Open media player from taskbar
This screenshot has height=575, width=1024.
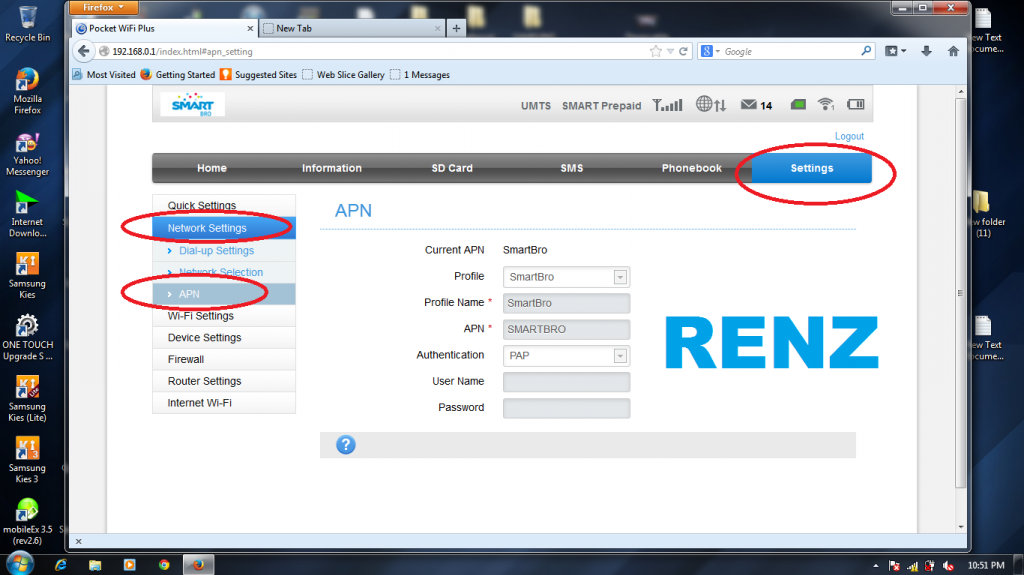pyautogui.click(x=129, y=565)
